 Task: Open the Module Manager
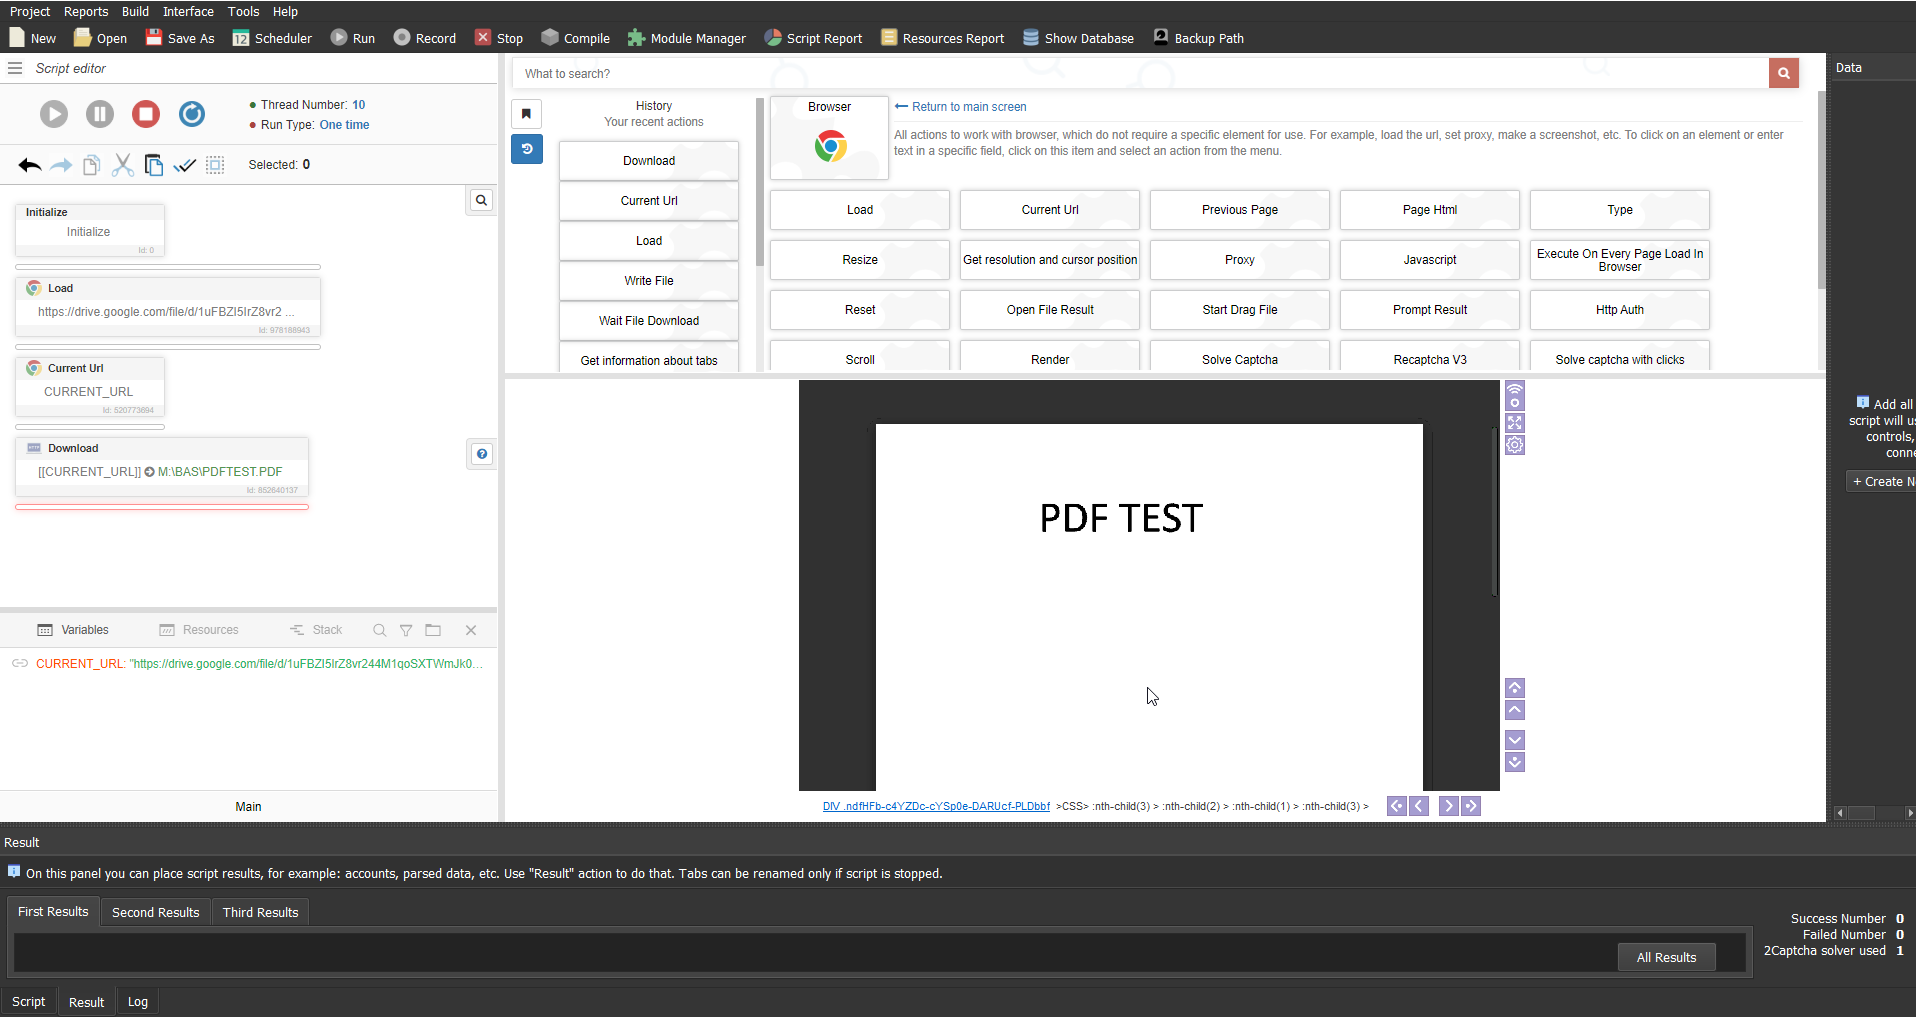(686, 38)
